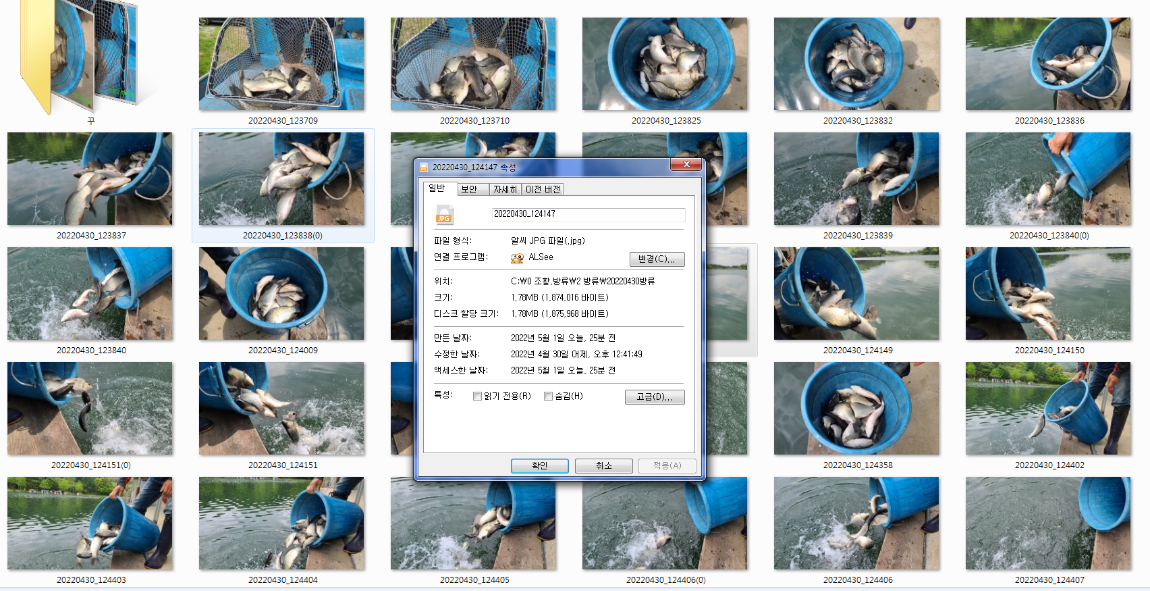The width and height of the screenshot is (1150, 591).
Task: Click the JPG file type icon
Action: [443, 215]
